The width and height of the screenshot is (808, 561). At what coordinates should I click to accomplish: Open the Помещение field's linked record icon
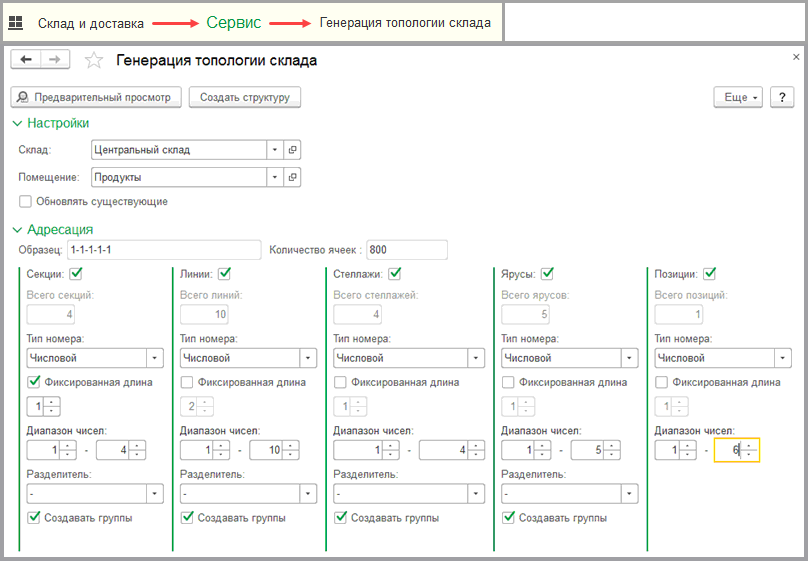pos(292,177)
